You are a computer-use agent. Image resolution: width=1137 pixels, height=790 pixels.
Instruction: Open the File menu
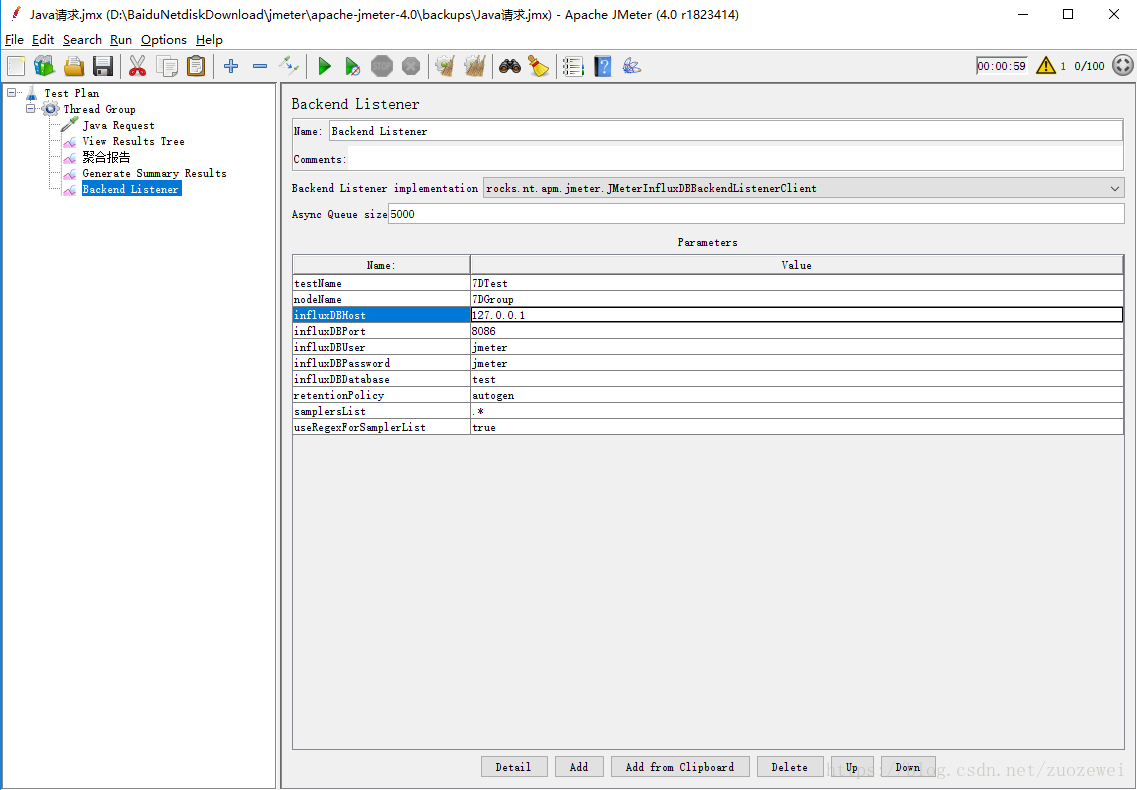point(15,40)
